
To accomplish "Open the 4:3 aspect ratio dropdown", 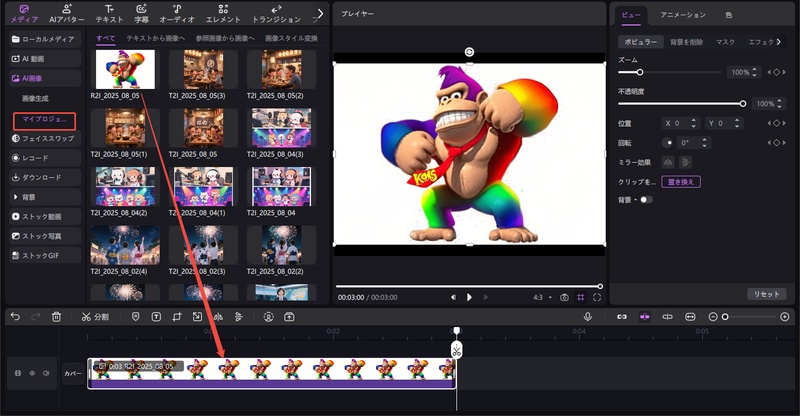I will [542, 297].
